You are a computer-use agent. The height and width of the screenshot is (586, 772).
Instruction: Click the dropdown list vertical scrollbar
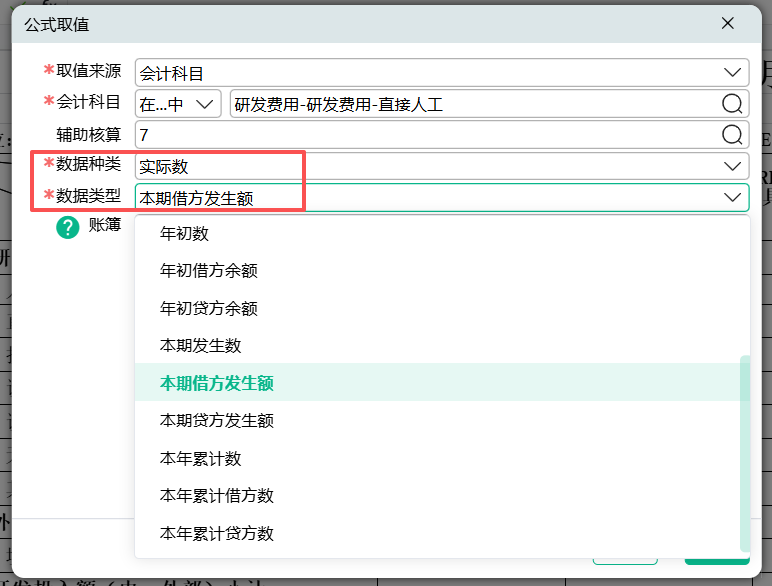pyautogui.click(x=744, y=450)
